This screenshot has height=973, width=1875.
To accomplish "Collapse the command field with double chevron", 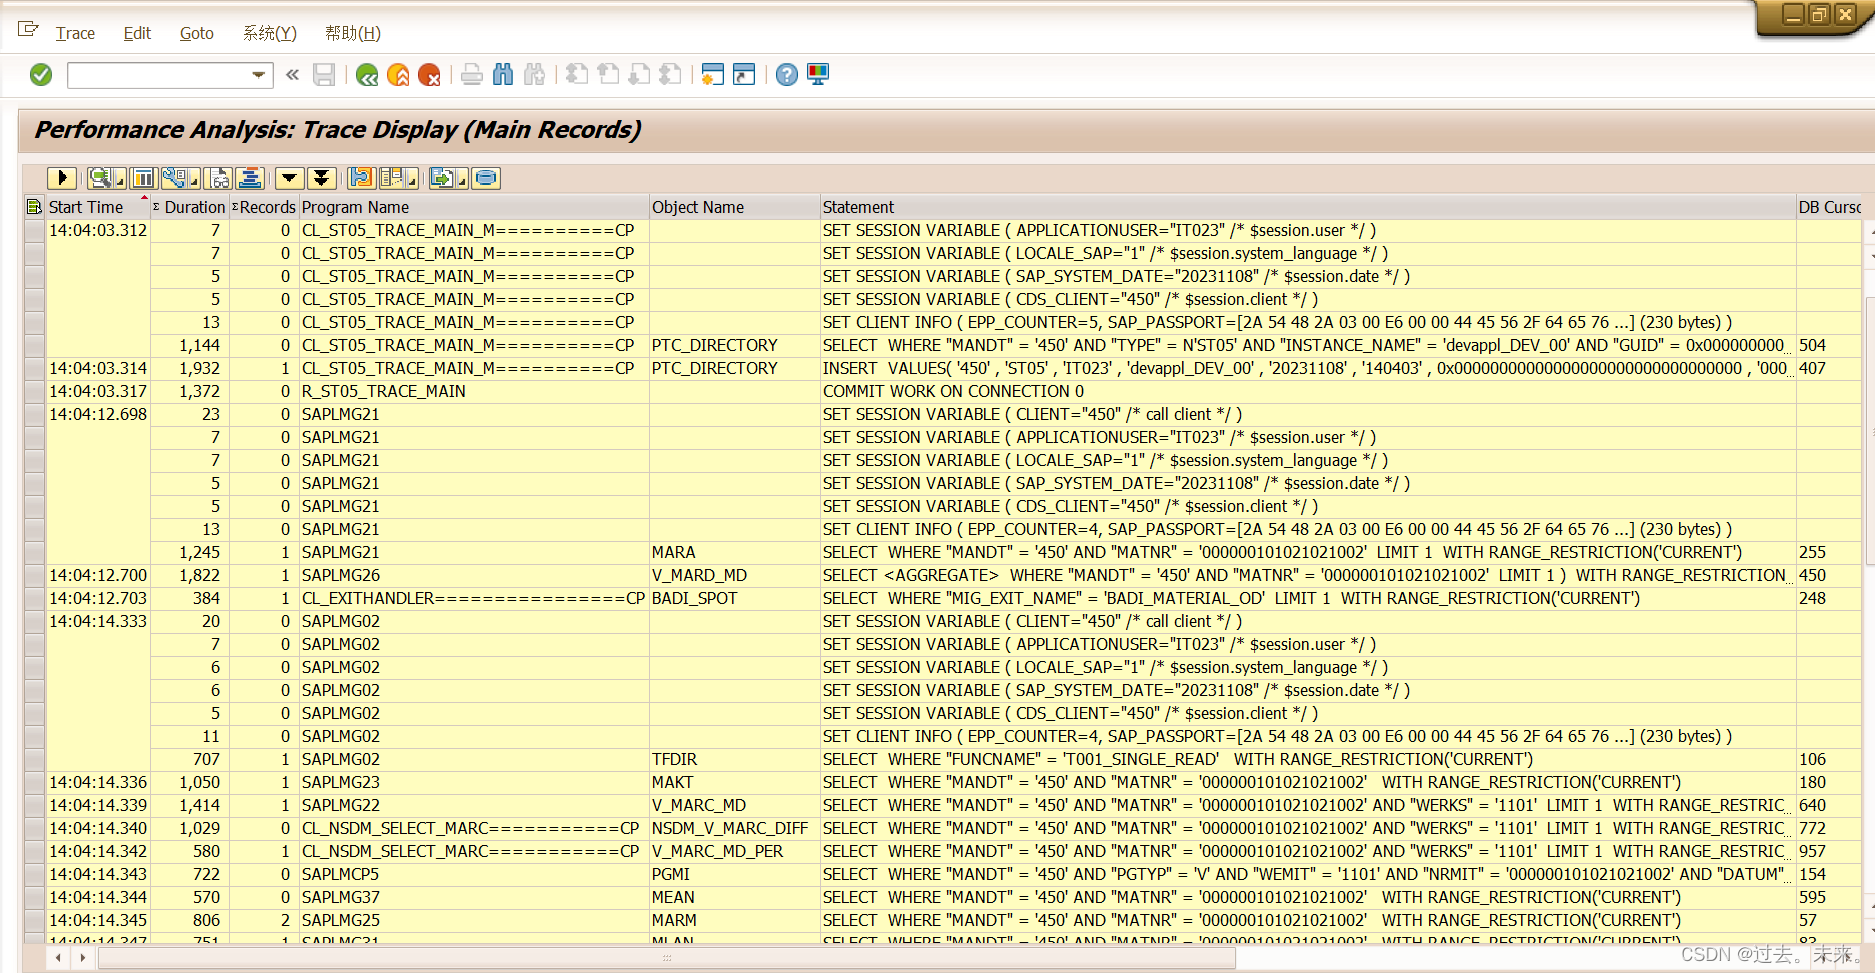I will coord(292,74).
